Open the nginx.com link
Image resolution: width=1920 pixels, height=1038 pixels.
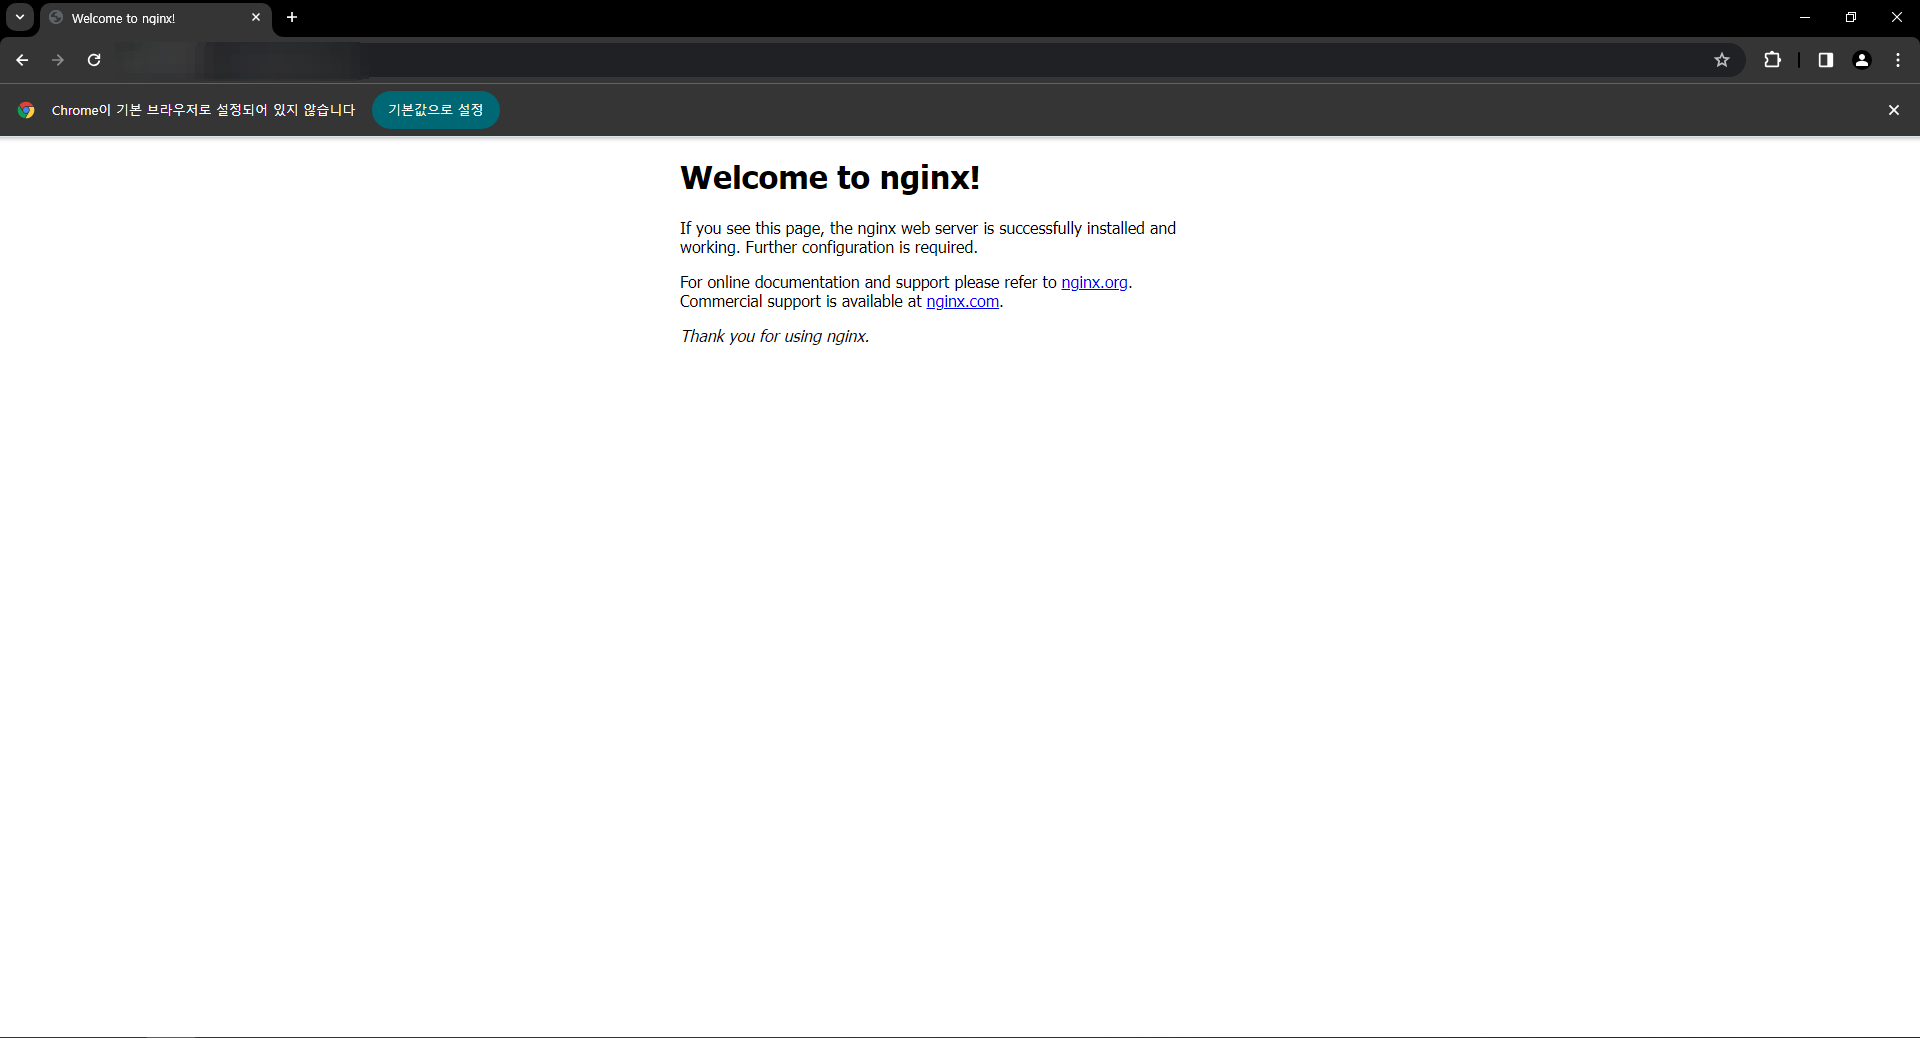point(962,302)
